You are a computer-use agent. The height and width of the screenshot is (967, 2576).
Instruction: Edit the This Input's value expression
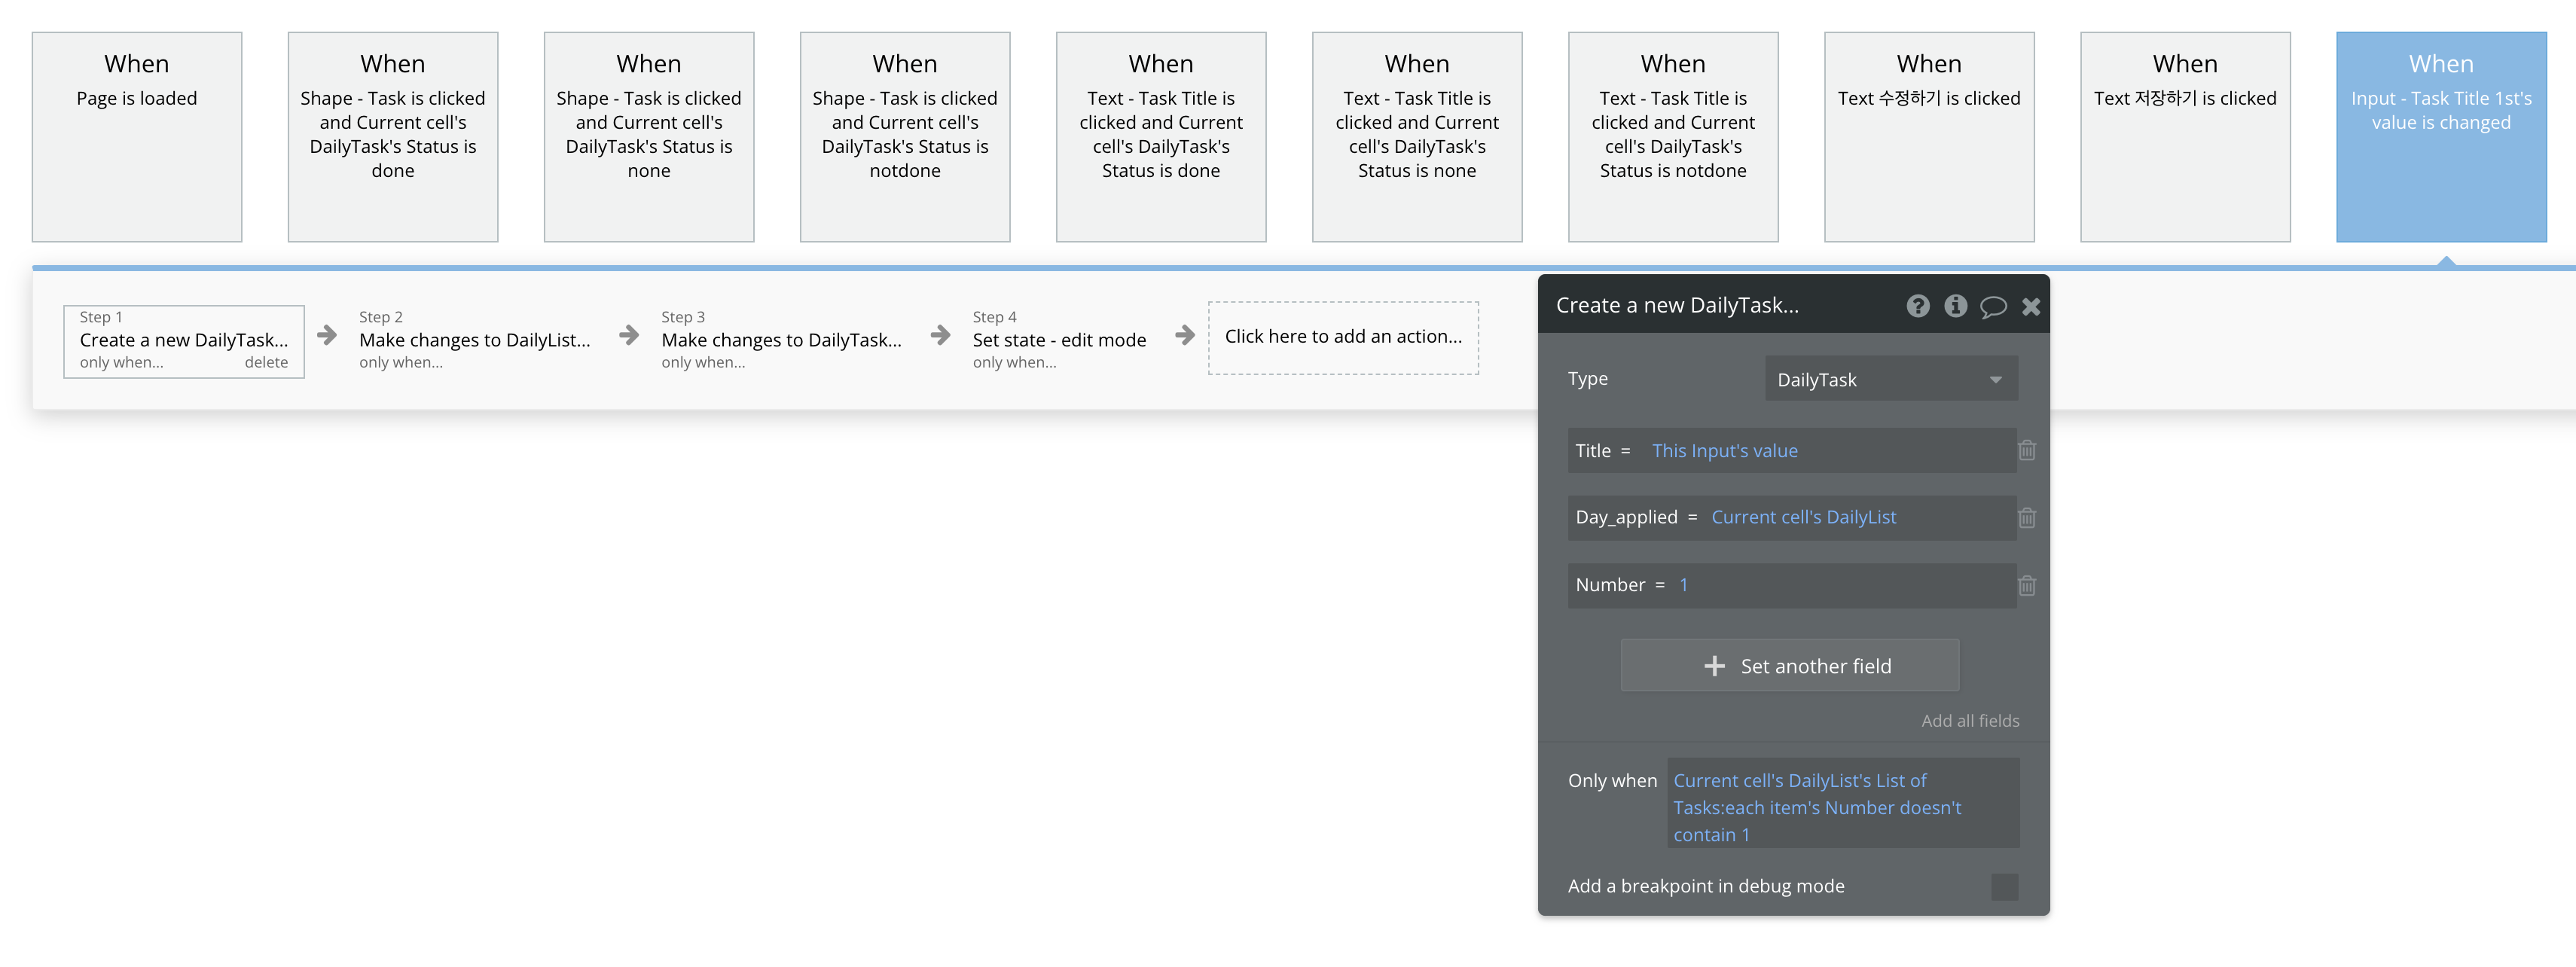point(1724,451)
